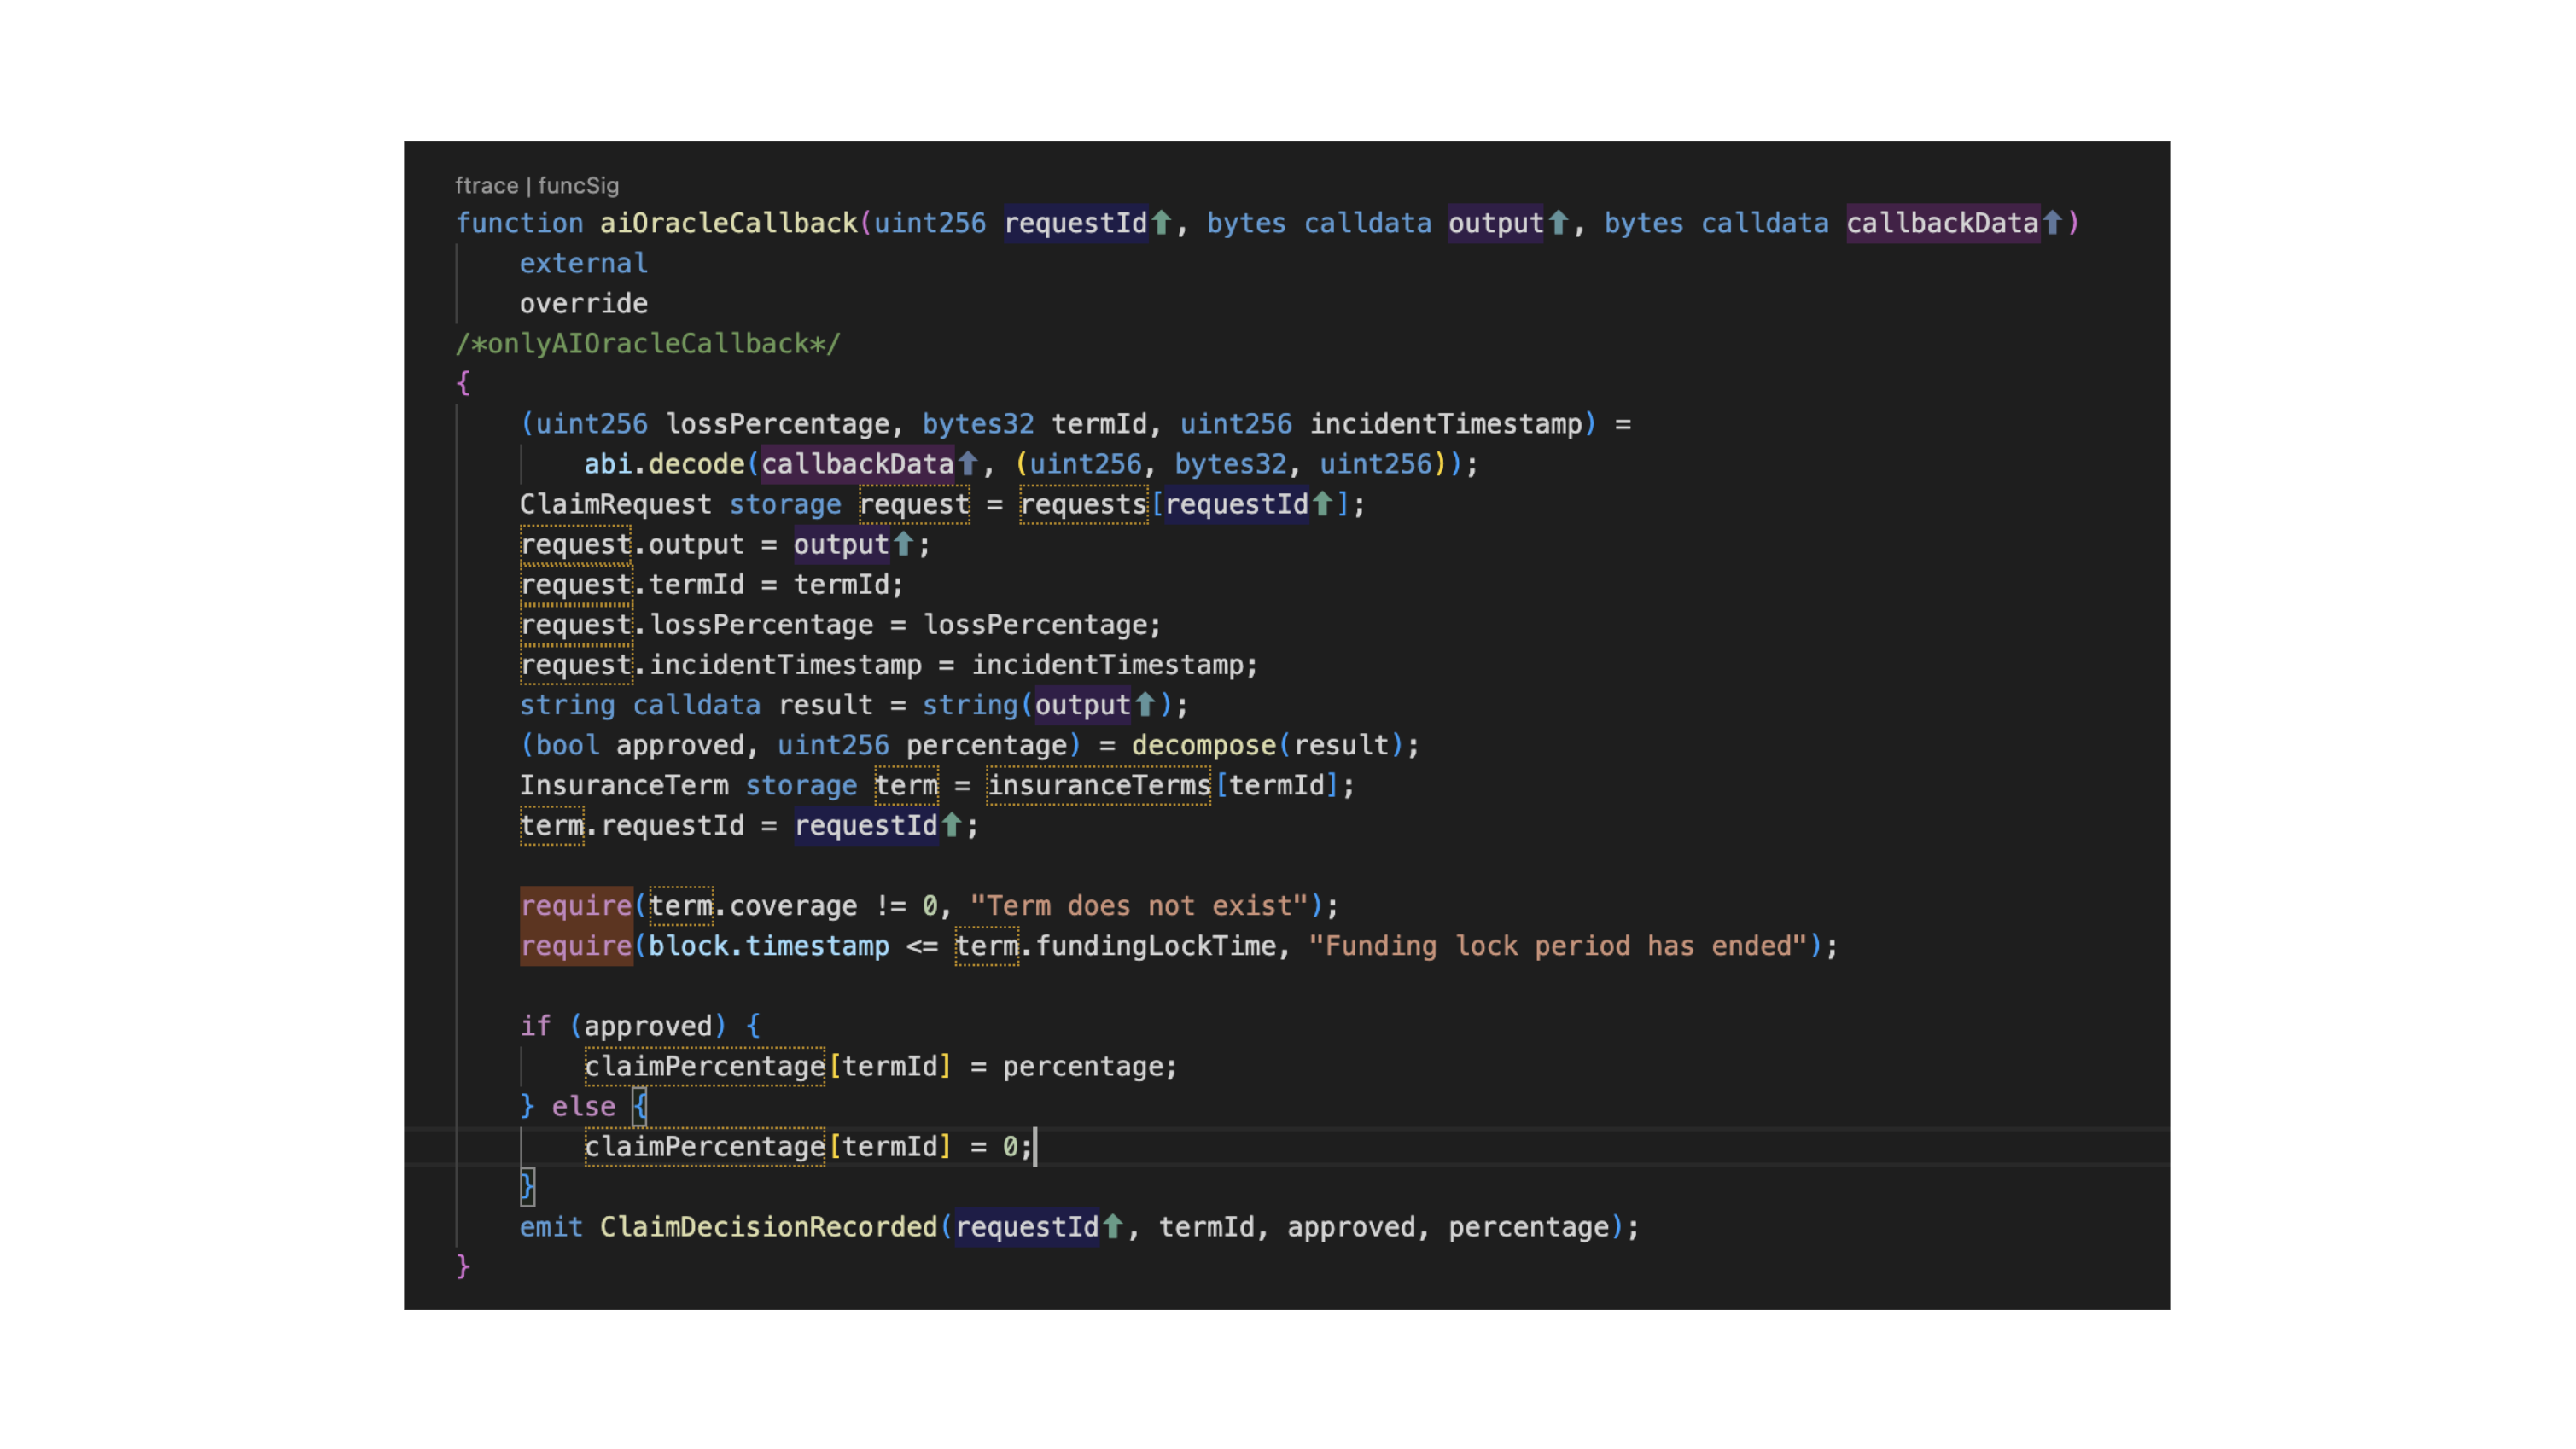Click 'block.timestamp' in second require

coord(768,946)
